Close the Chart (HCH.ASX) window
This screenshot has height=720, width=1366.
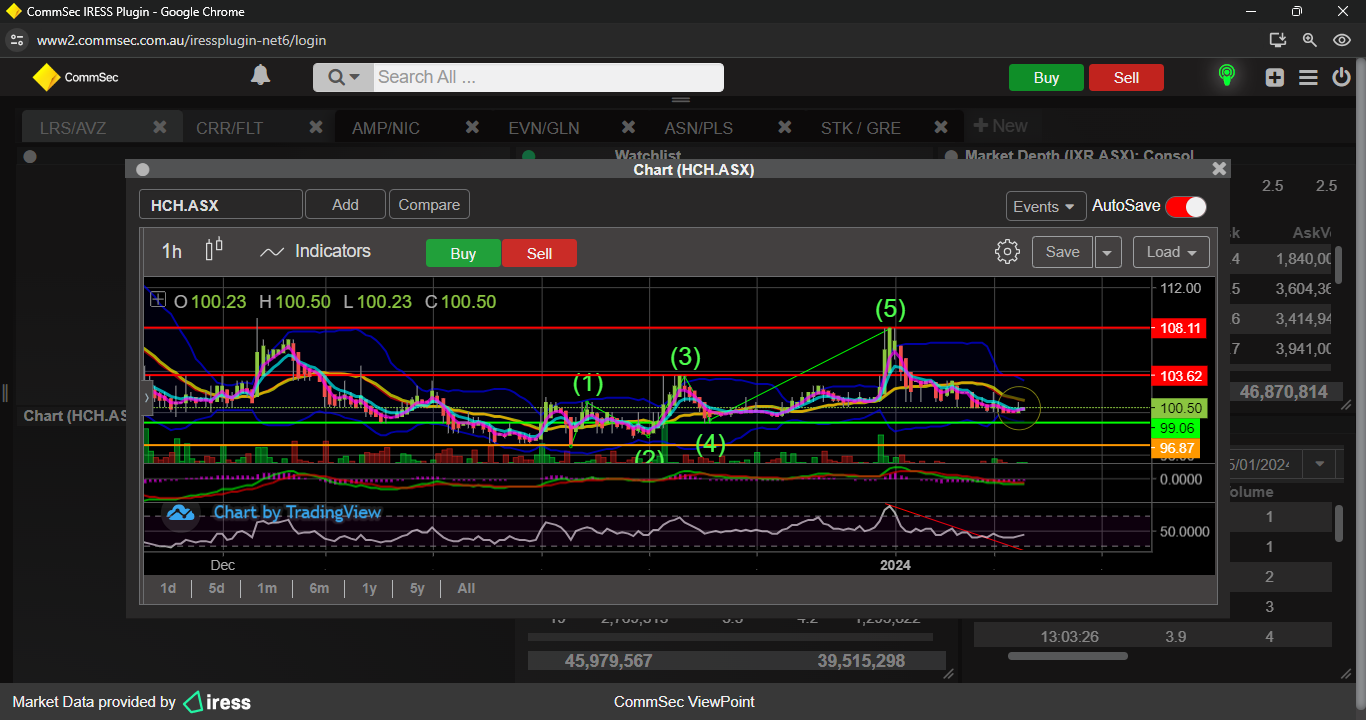pyautogui.click(x=1218, y=169)
